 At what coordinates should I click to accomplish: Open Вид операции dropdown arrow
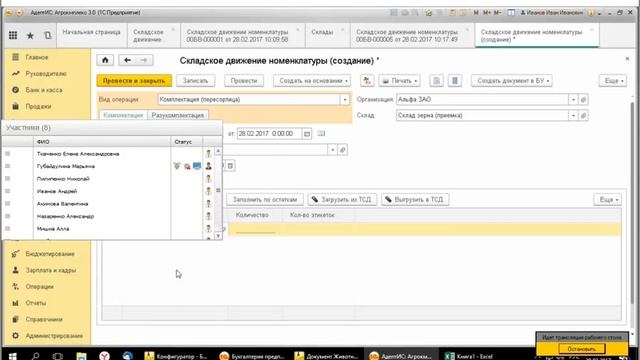[345, 100]
